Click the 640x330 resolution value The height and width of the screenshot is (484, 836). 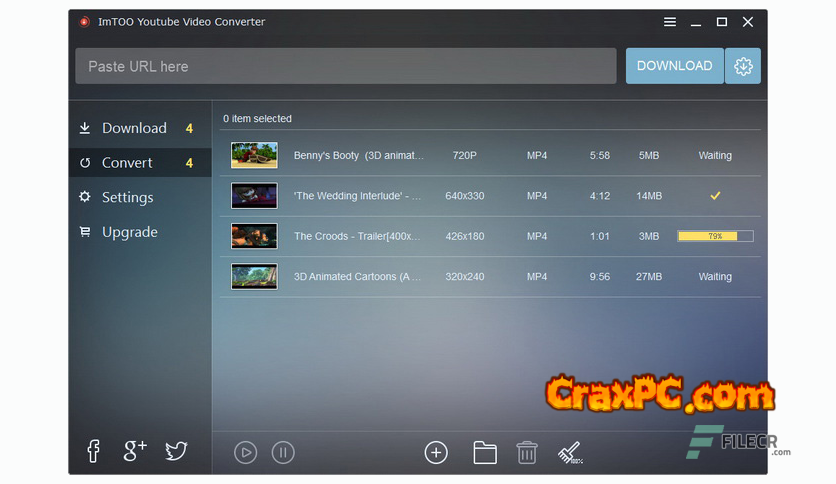[464, 196]
